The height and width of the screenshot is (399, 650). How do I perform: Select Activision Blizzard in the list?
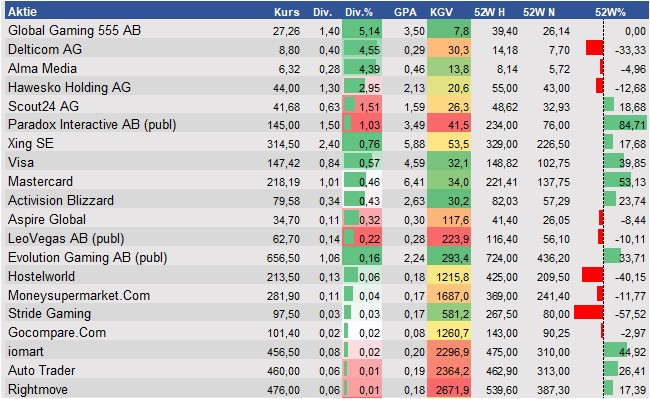click(61, 200)
